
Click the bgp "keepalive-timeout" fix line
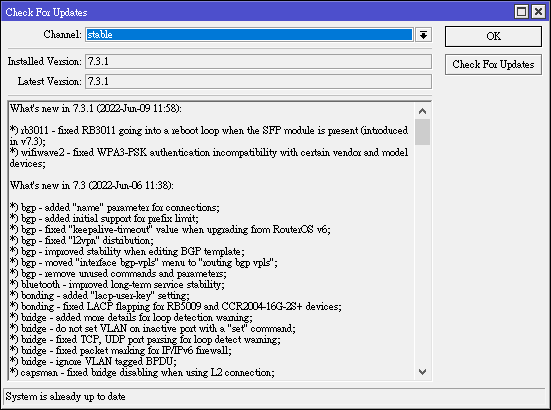coord(170,229)
